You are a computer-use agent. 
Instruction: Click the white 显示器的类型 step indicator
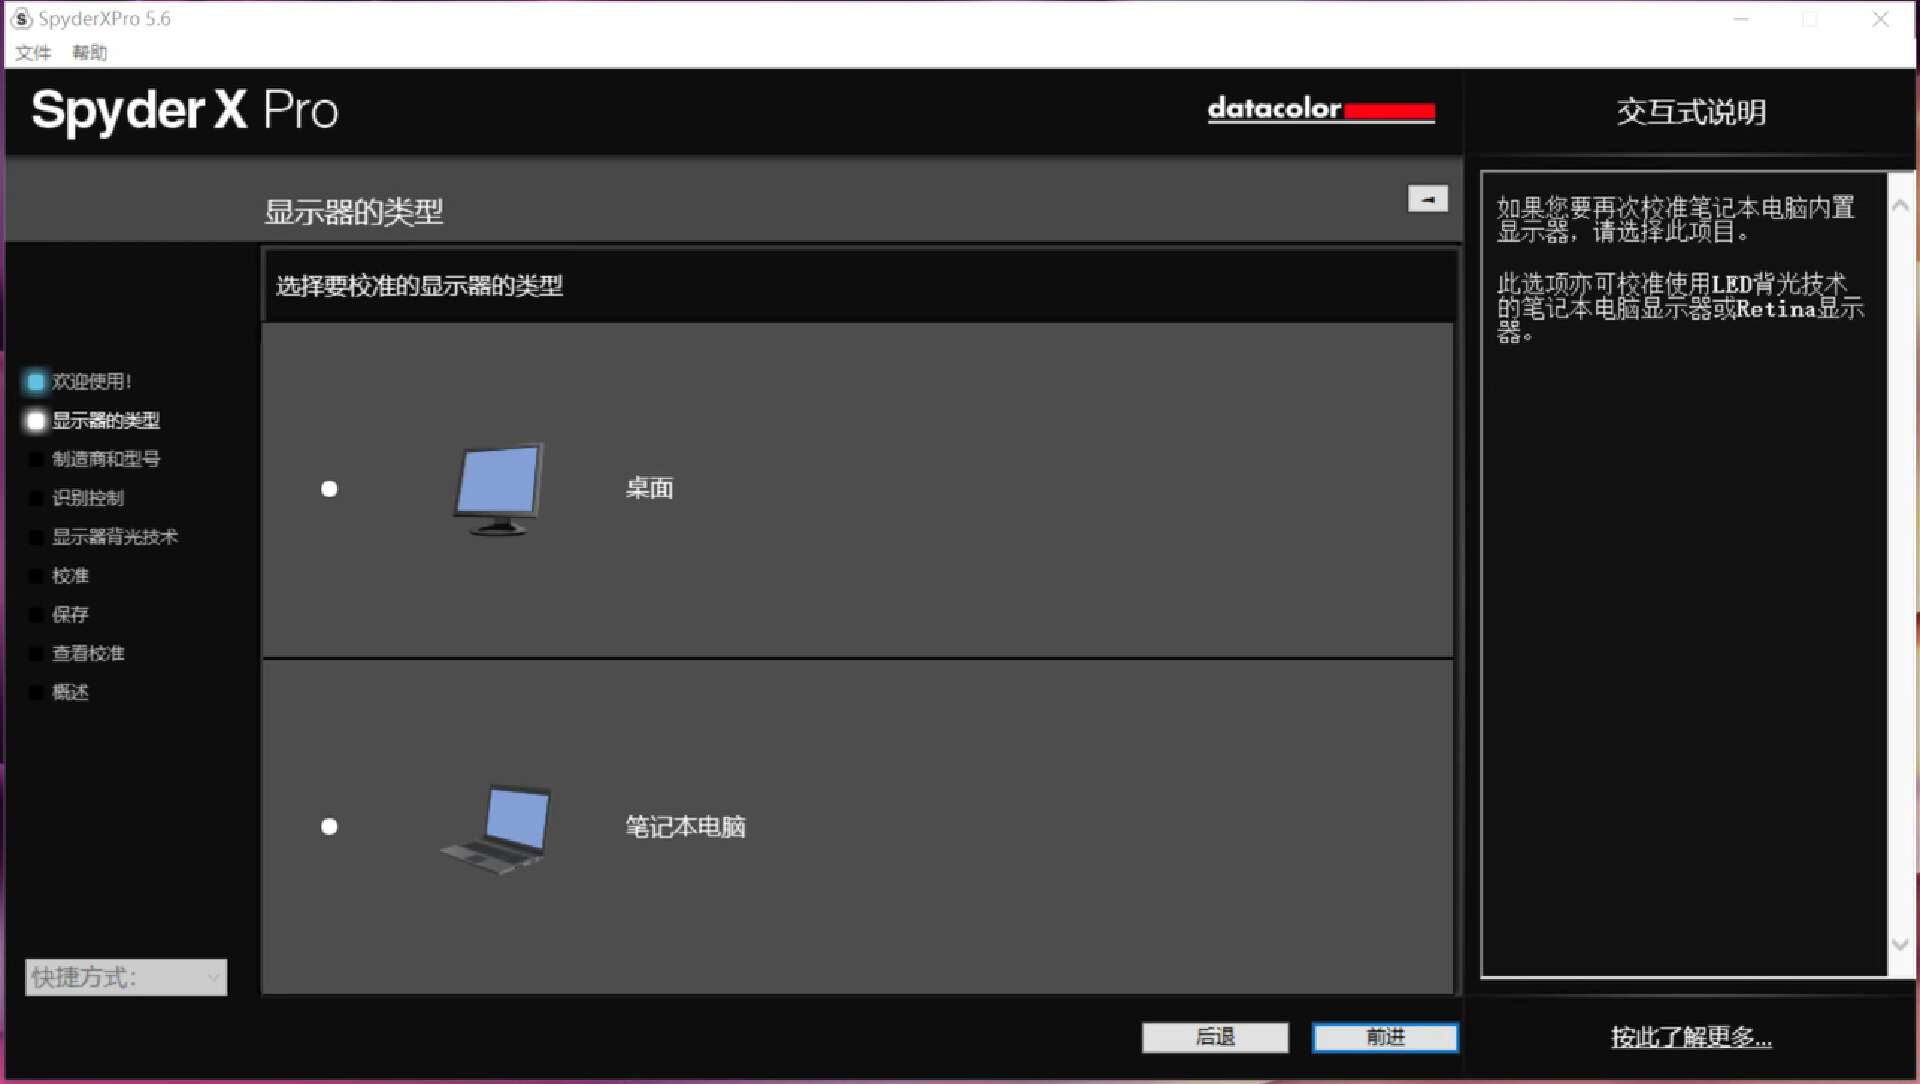pyautogui.click(x=36, y=421)
